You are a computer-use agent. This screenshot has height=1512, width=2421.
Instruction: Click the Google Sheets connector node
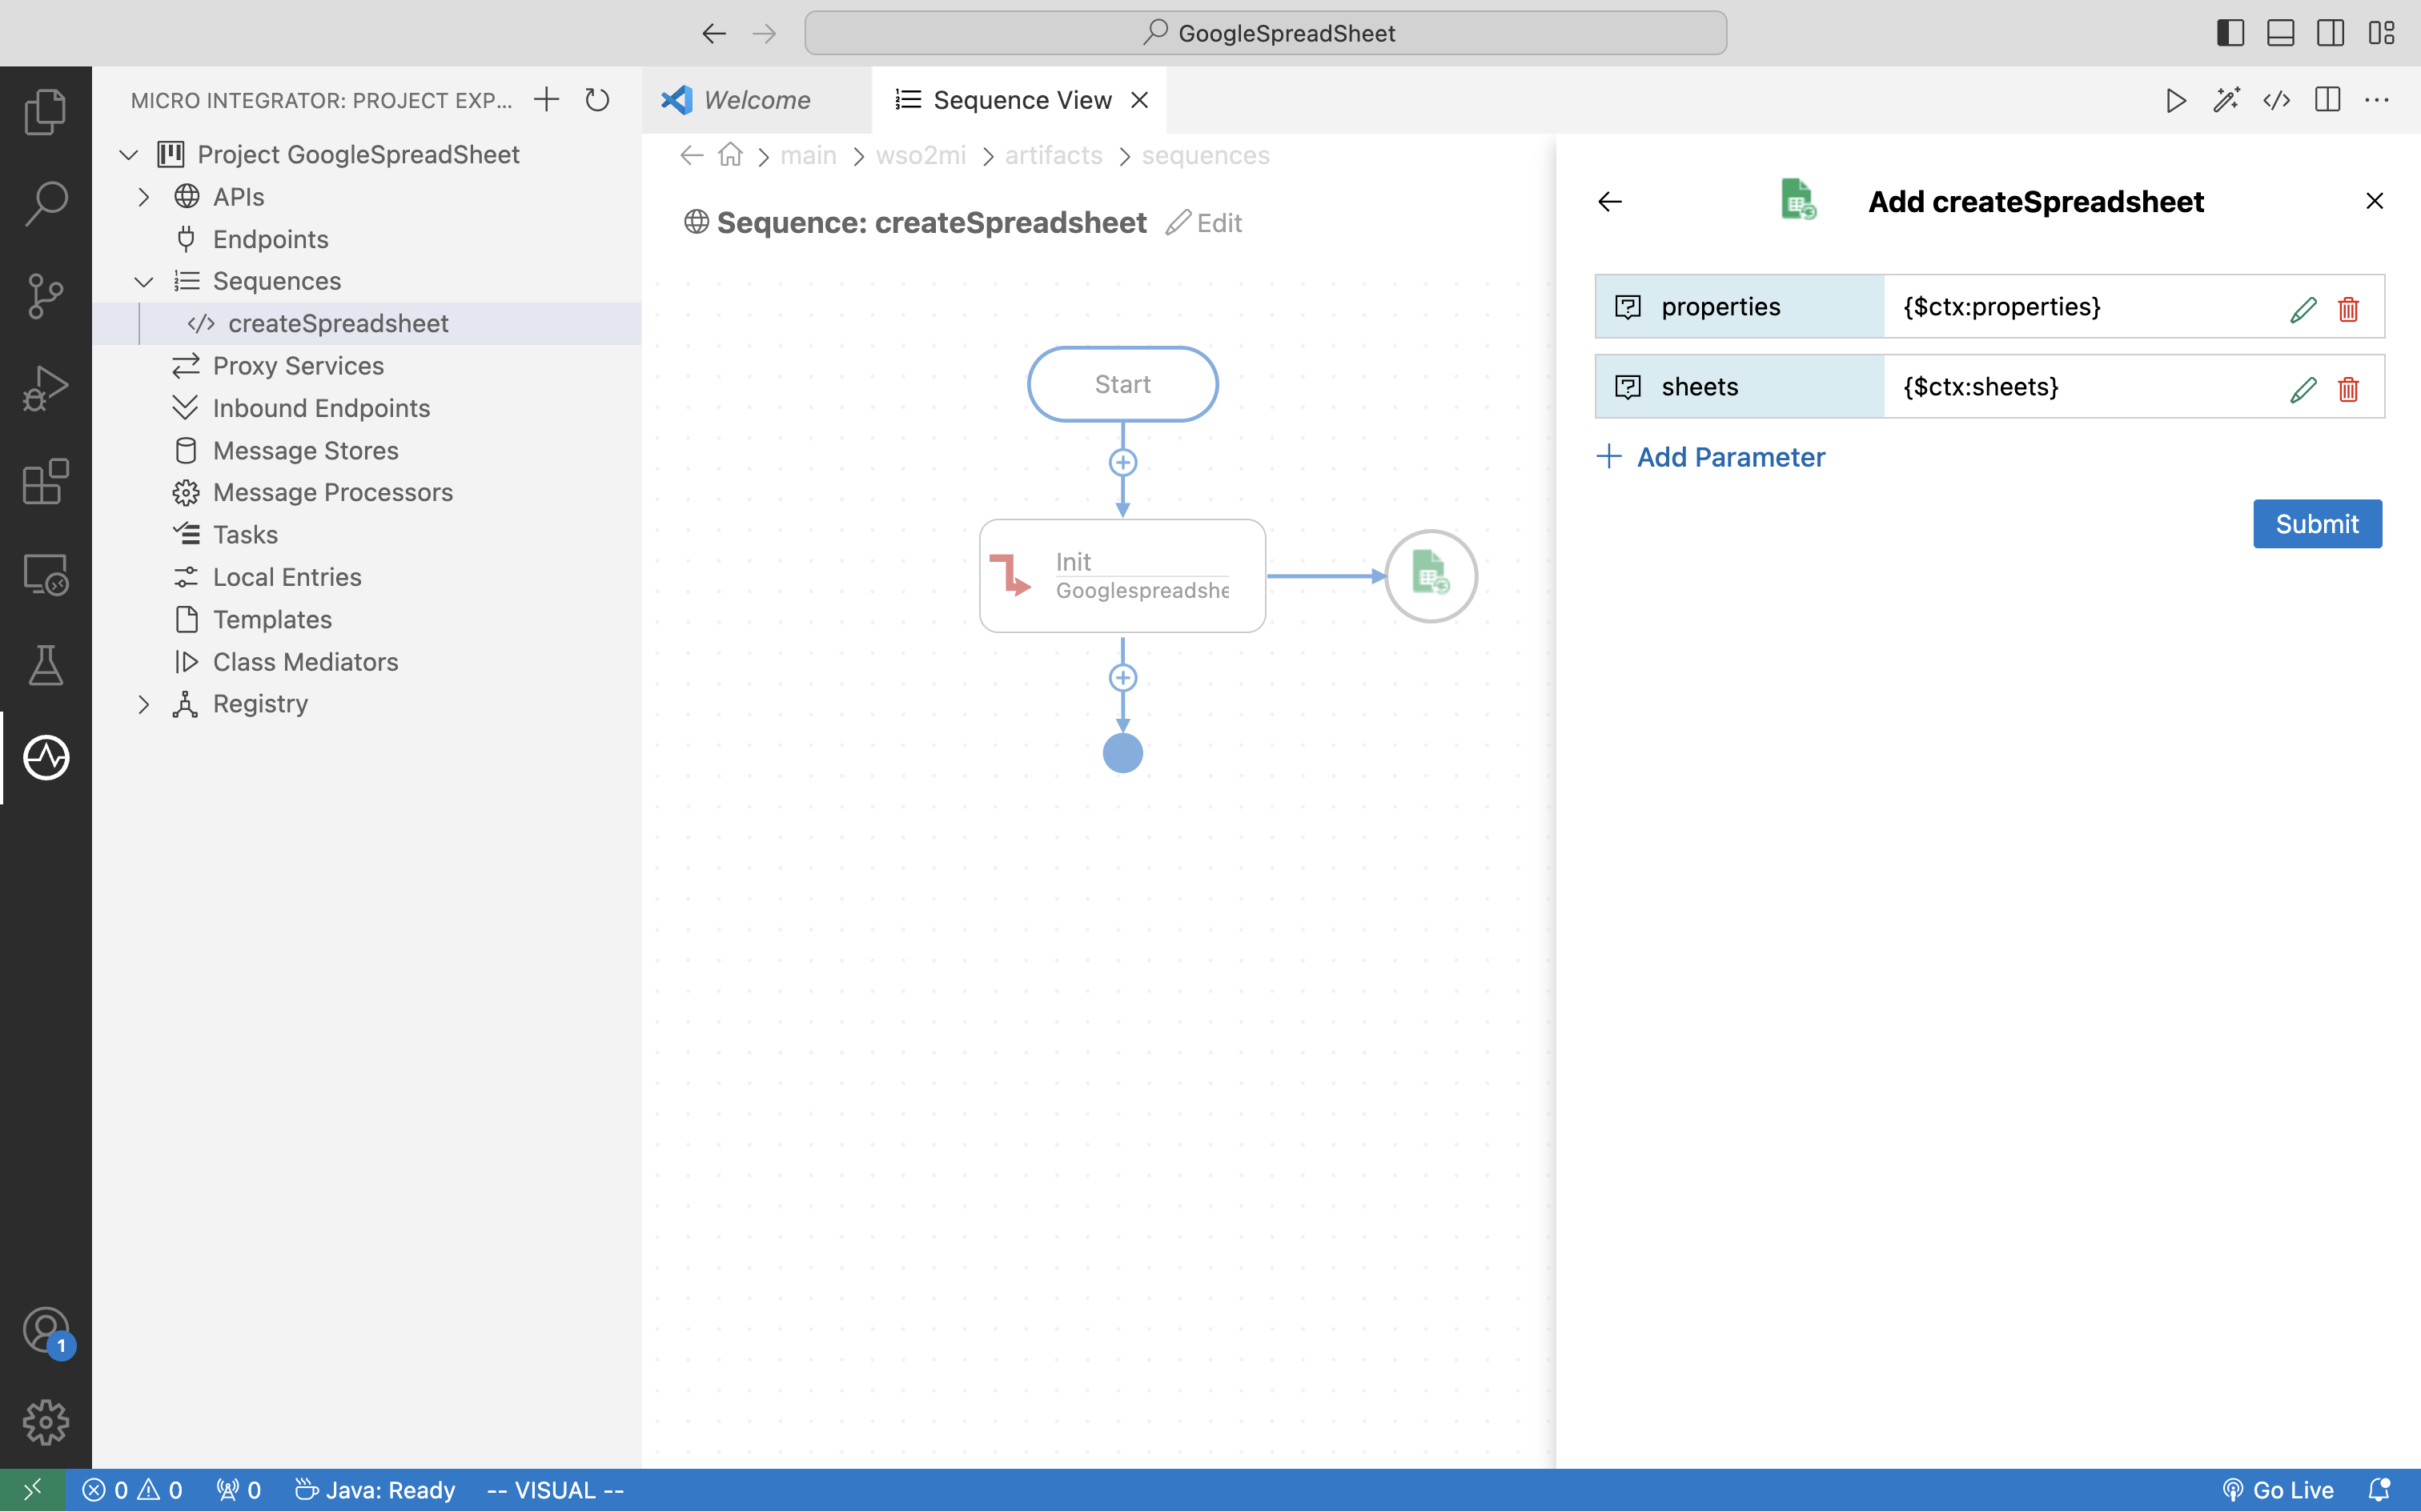(x=1431, y=576)
